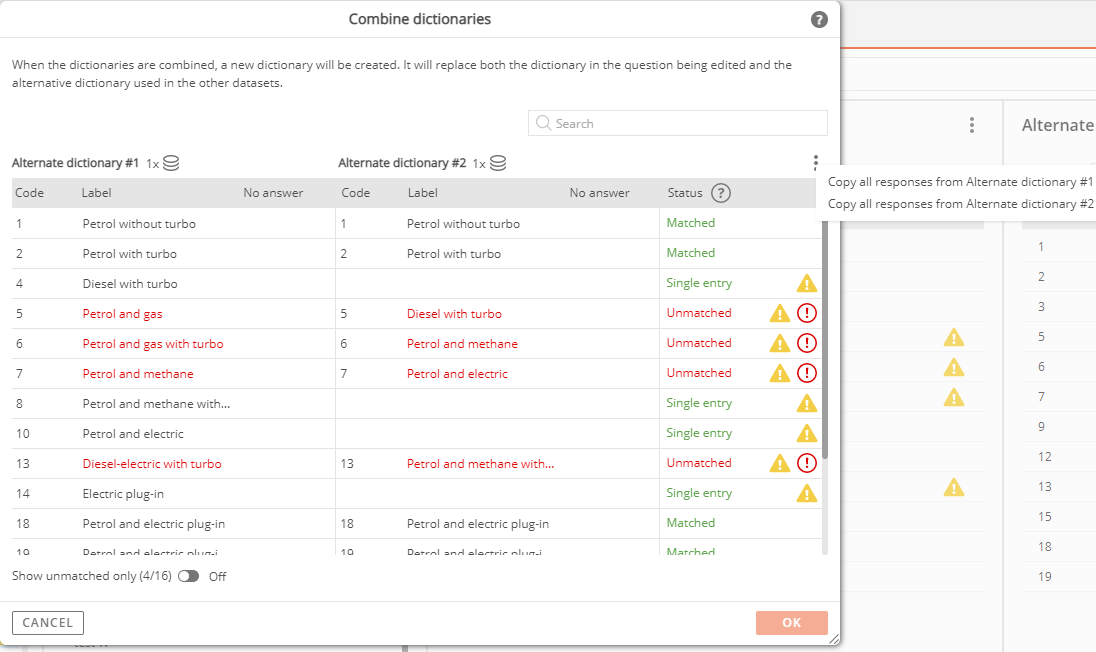Open the help icon in dialog title bar
This screenshot has height=652, width=1096.
(819, 20)
